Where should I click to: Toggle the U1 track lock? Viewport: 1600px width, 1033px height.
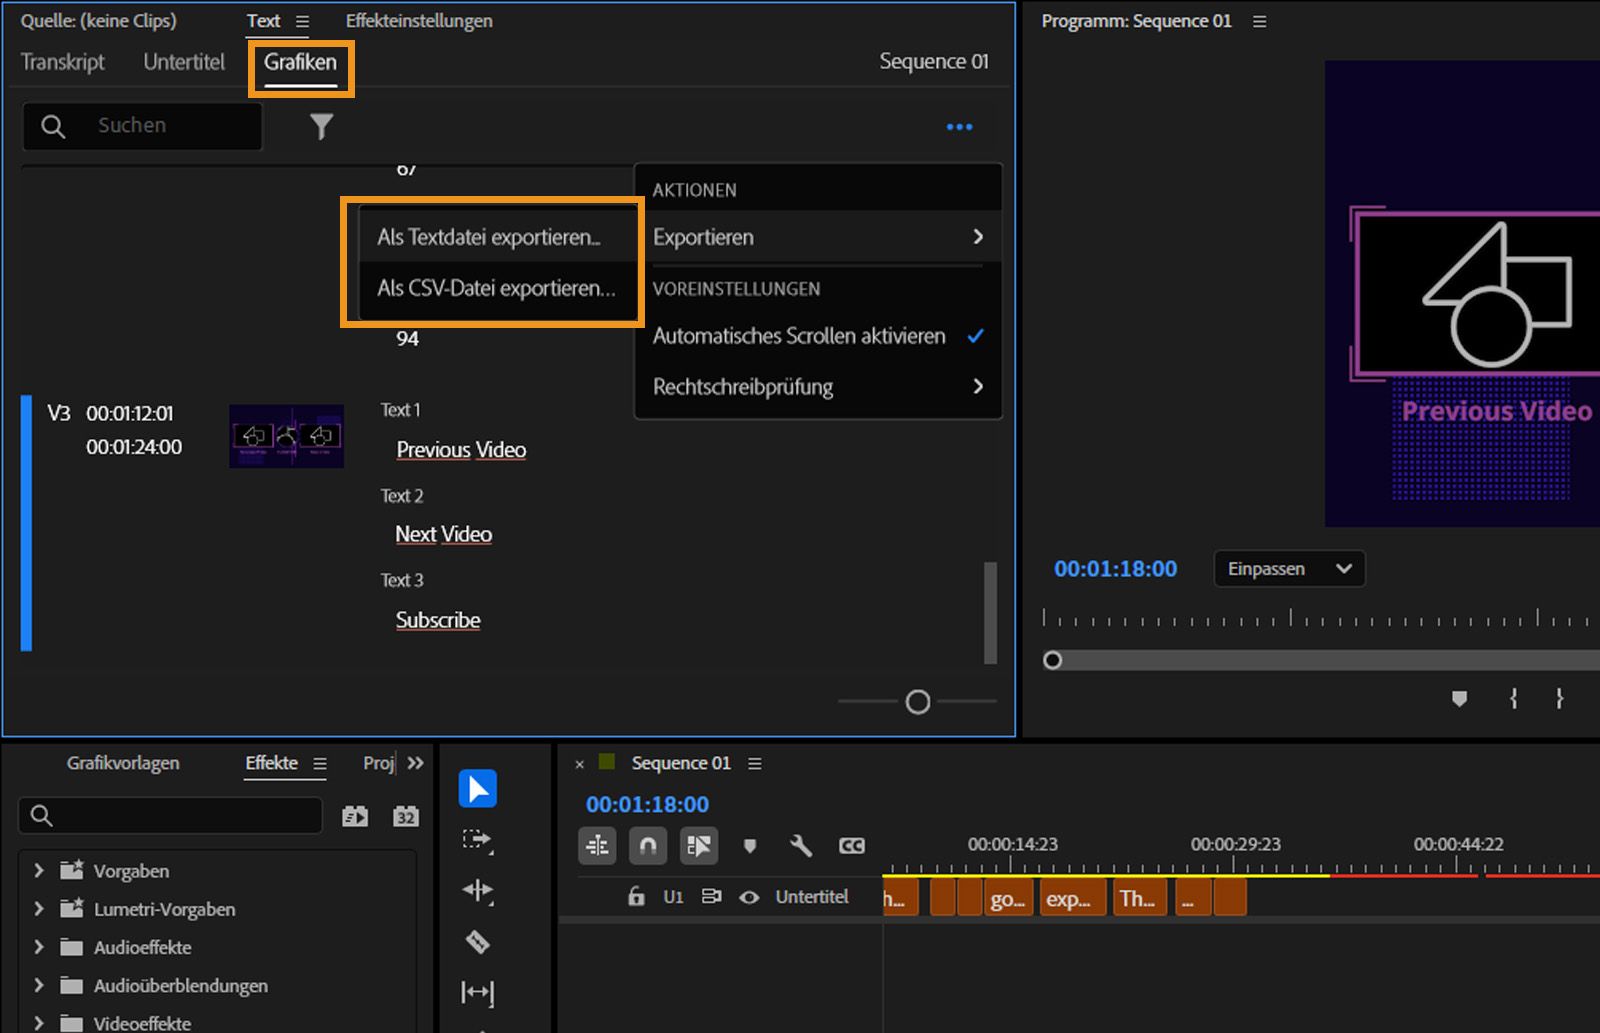click(x=636, y=897)
